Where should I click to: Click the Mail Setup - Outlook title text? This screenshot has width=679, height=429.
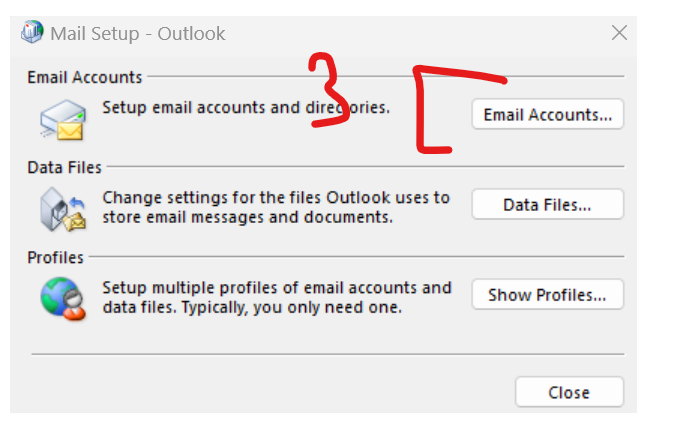(x=138, y=34)
